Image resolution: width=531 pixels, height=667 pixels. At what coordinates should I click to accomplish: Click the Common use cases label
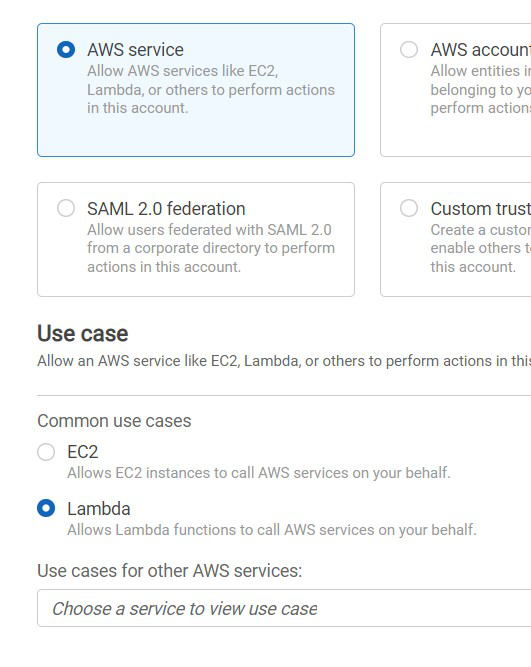coord(114,421)
